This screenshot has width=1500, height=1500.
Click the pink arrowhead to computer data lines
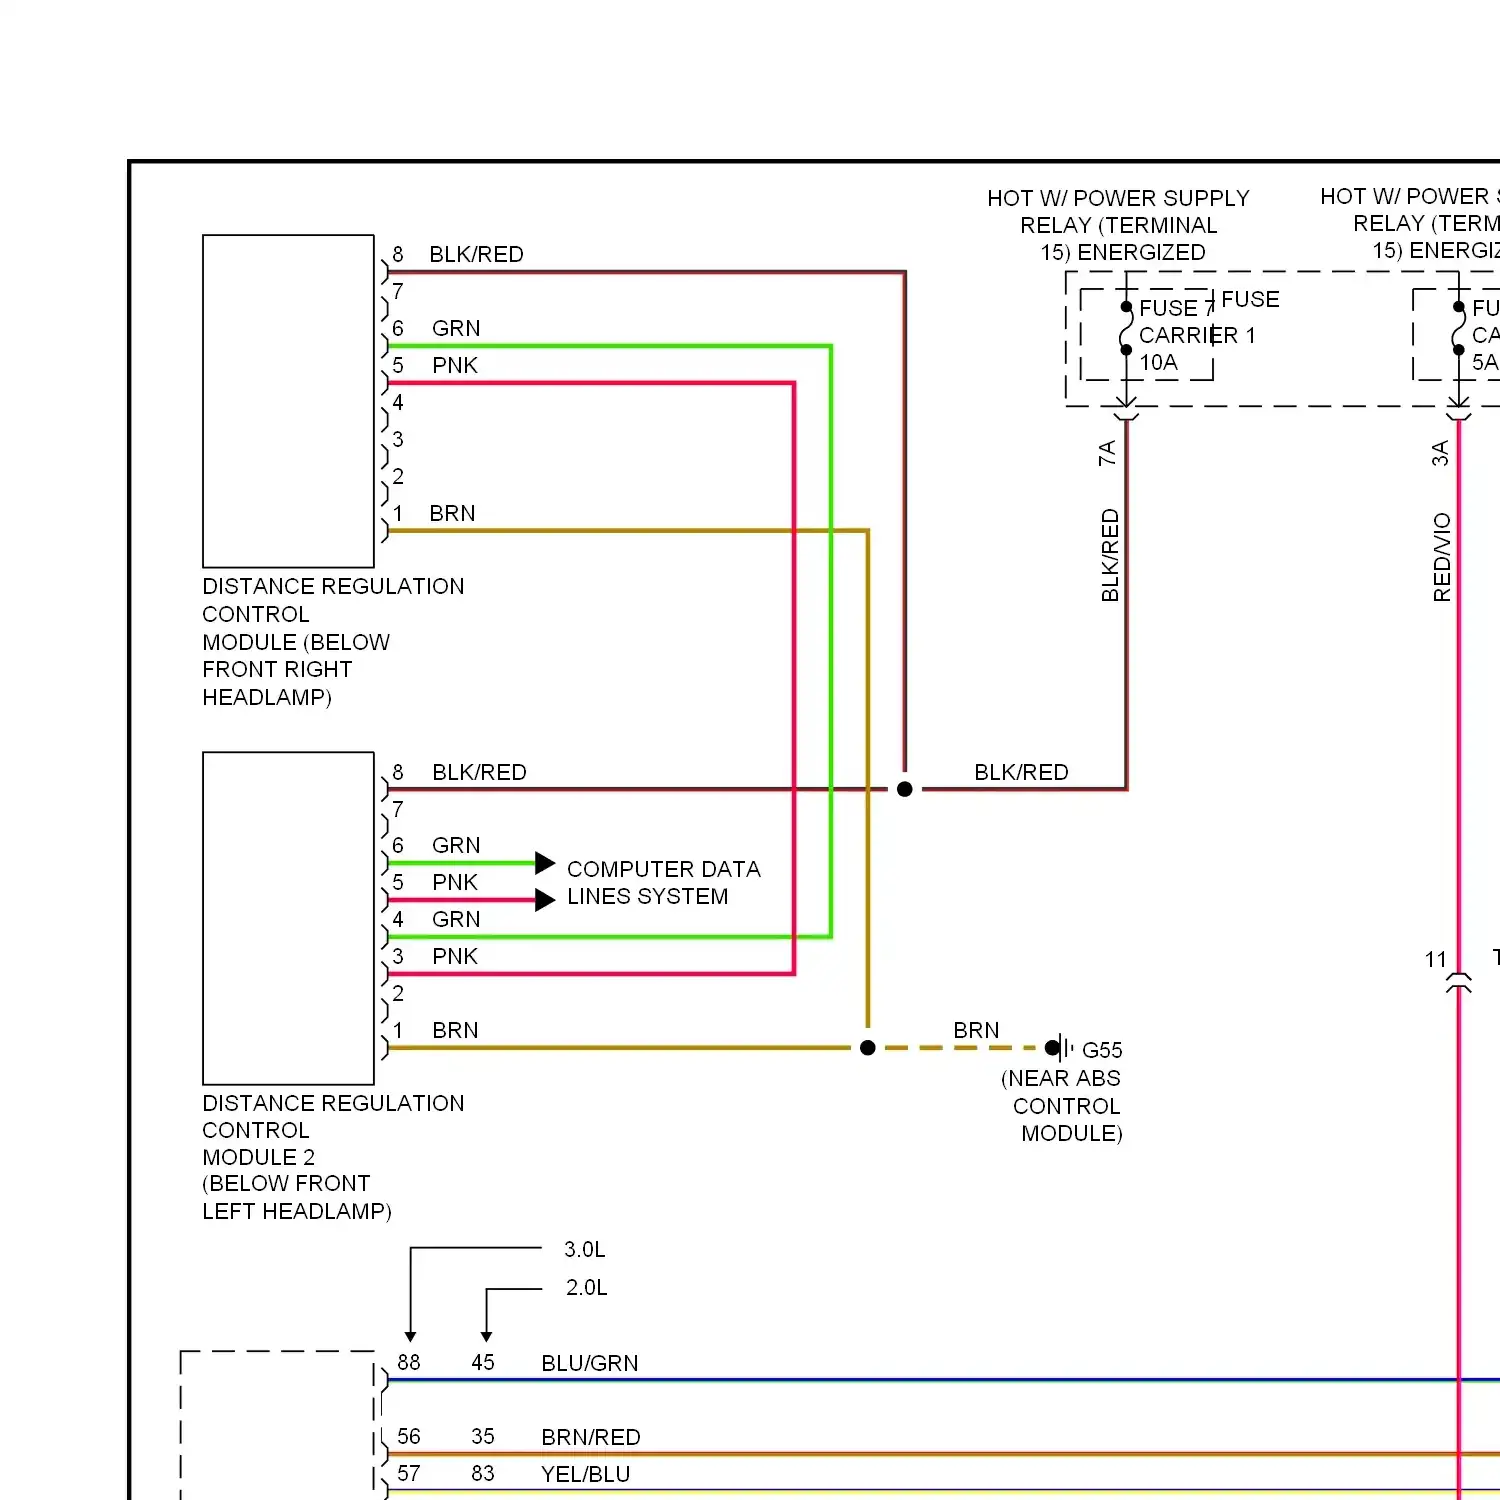coord(545,900)
